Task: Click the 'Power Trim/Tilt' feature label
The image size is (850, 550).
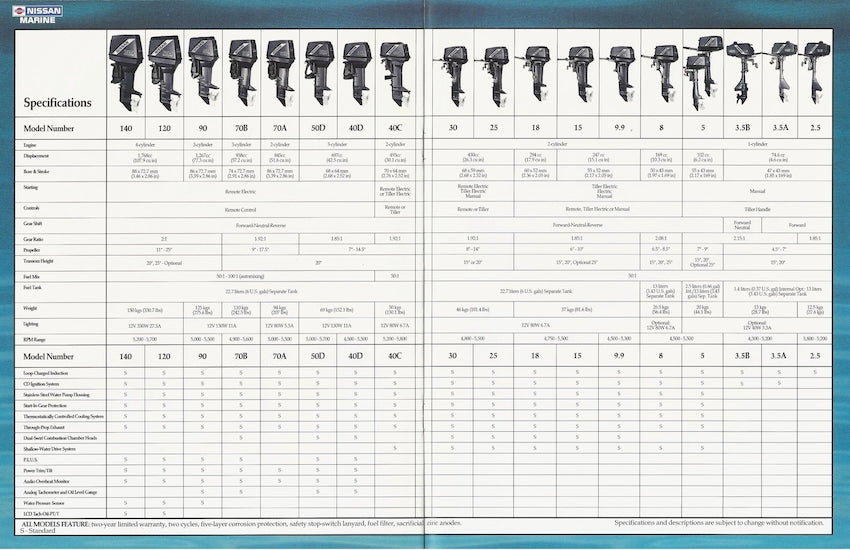Action: (x=38, y=471)
